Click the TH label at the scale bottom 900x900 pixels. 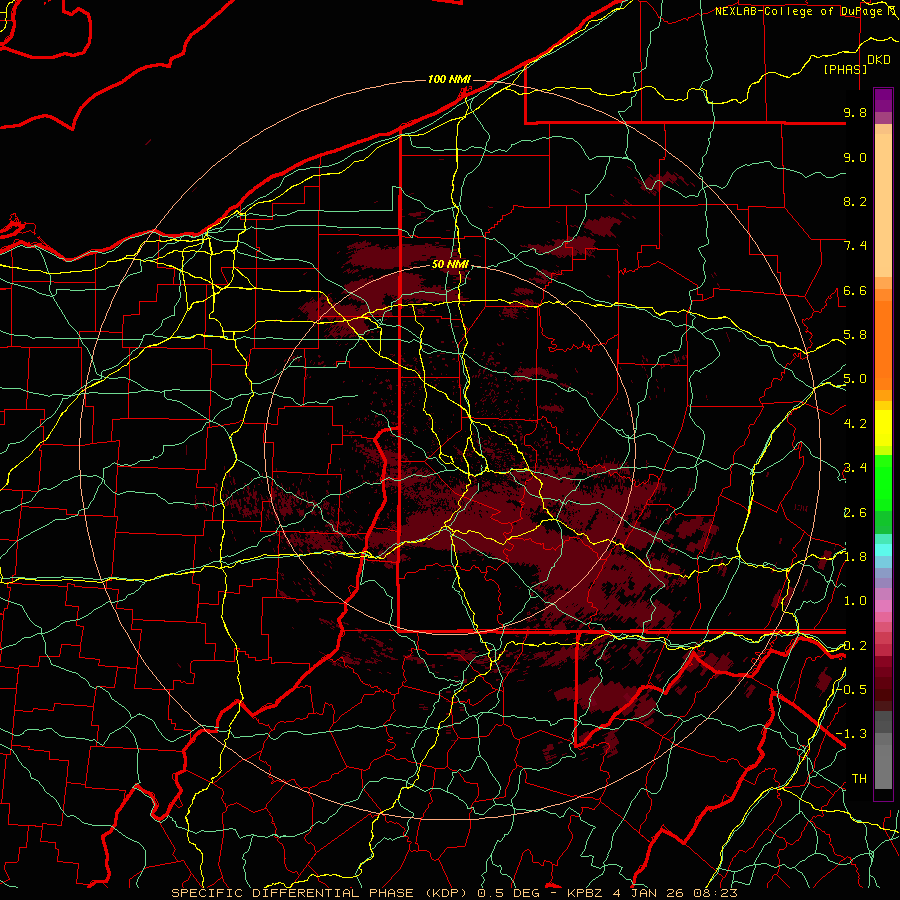[x=859, y=779]
